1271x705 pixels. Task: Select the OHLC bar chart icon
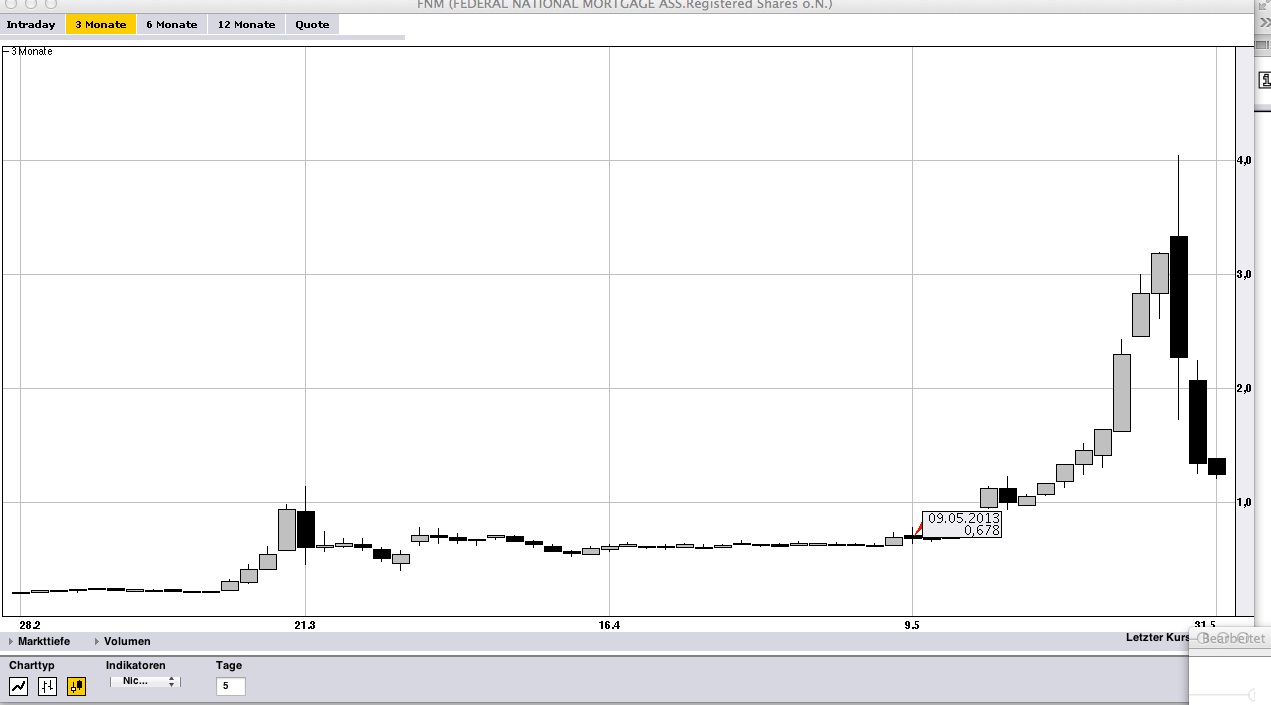[47, 686]
